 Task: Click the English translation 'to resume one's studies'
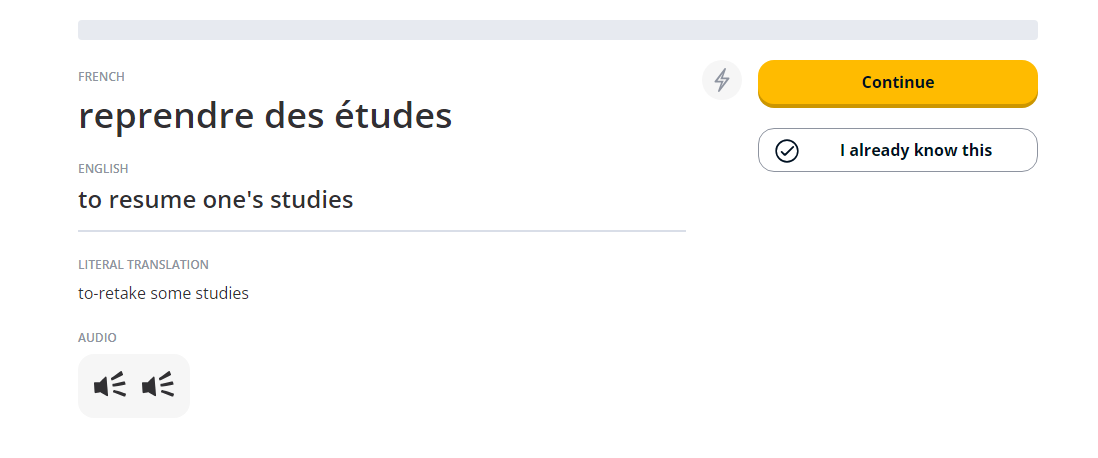pyautogui.click(x=216, y=200)
